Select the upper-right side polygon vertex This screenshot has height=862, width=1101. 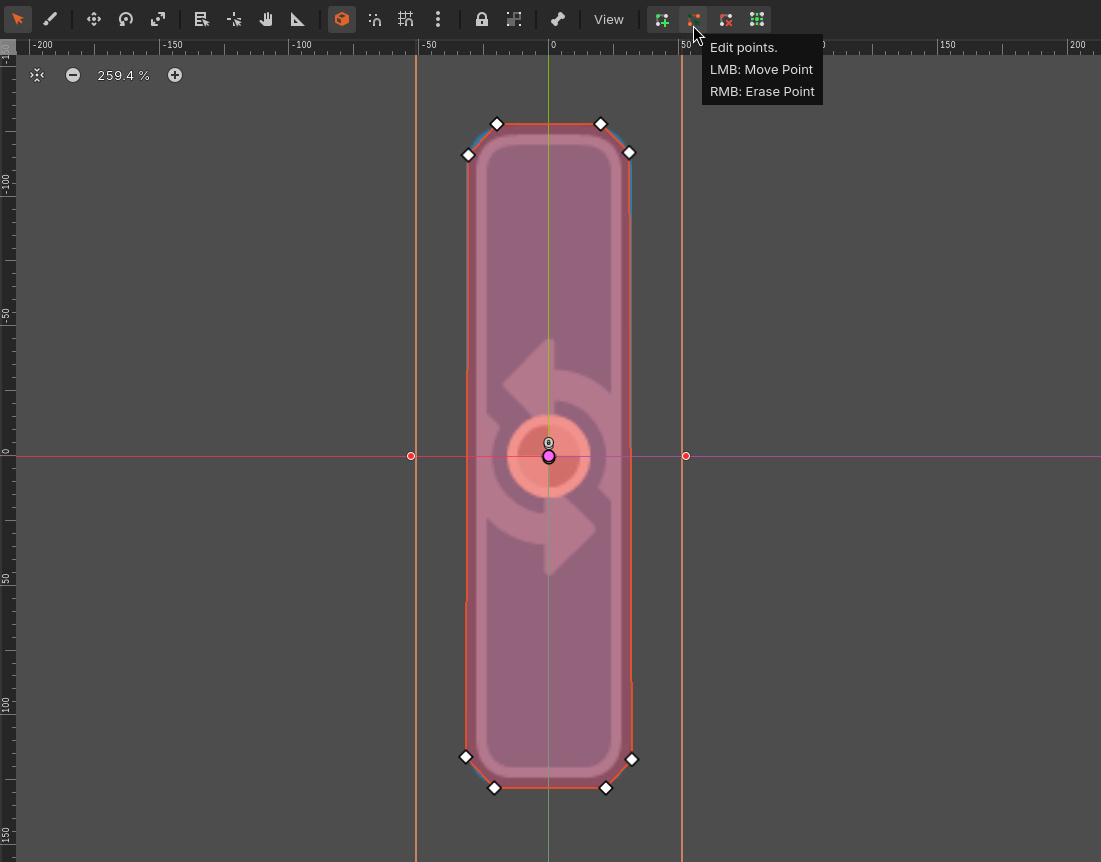[629, 152]
